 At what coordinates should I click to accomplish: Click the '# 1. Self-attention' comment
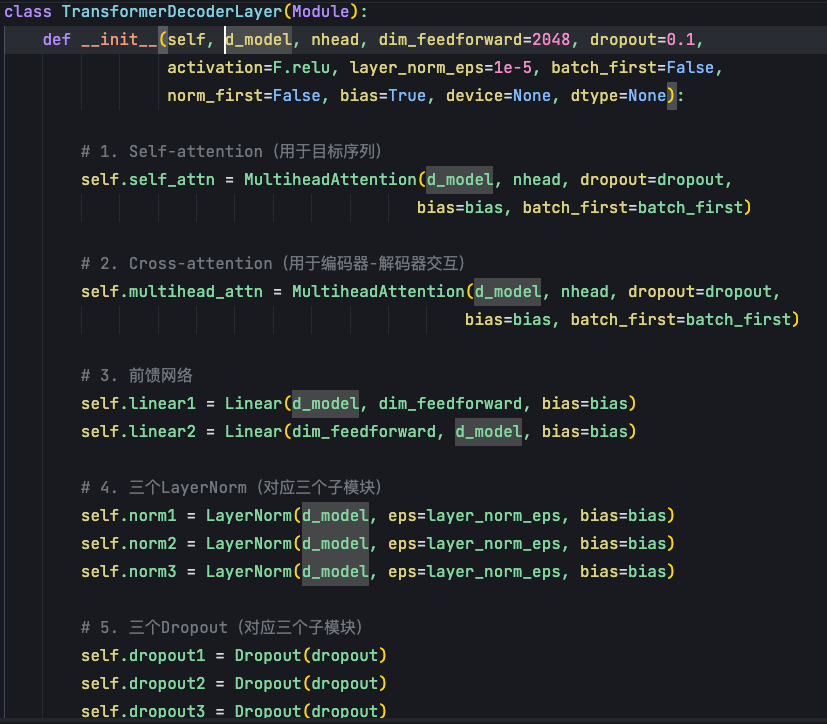point(231,151)
